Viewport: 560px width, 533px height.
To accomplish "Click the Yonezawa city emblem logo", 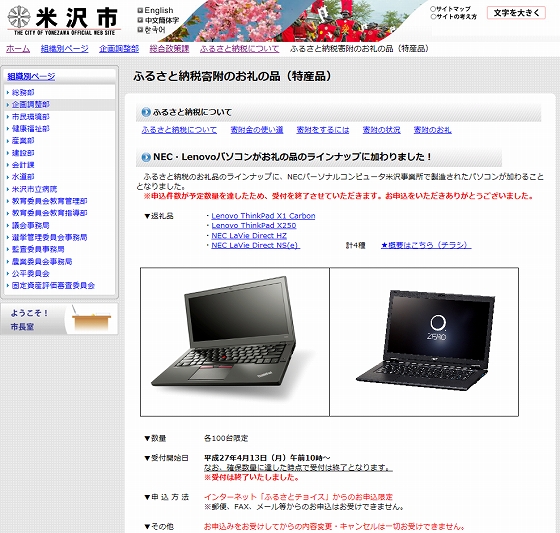I will [x=19, y=16].
